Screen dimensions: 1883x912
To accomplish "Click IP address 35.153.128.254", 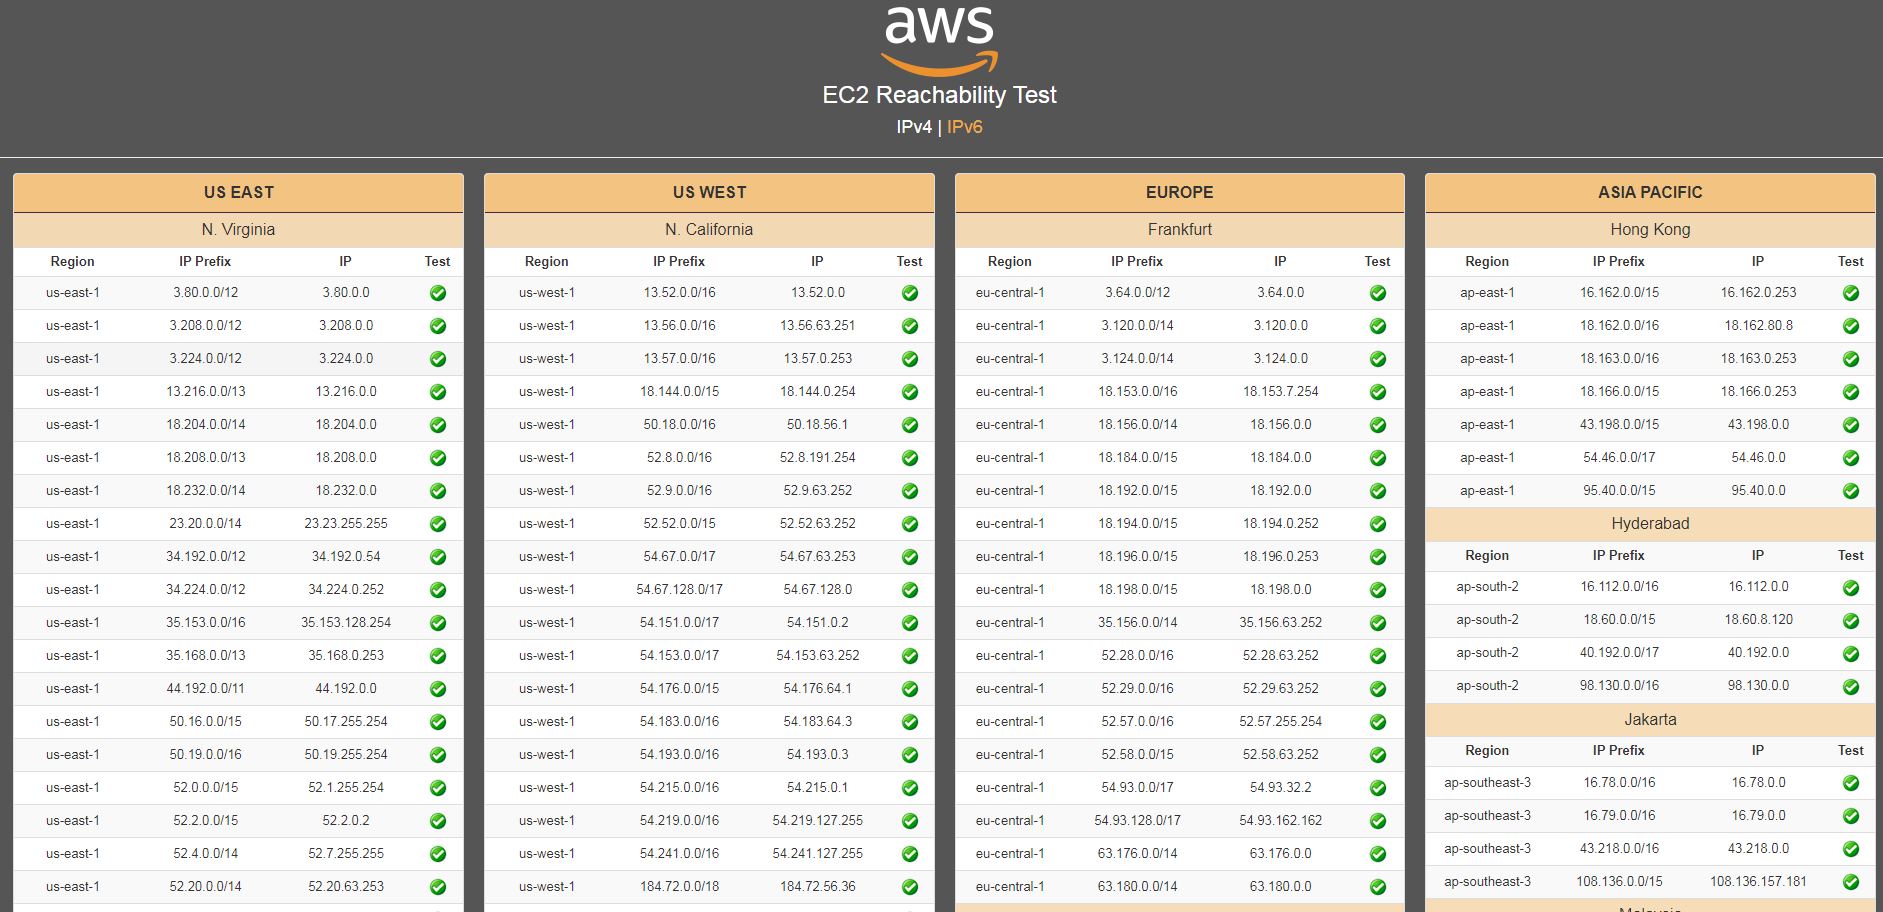I will 346,622.
